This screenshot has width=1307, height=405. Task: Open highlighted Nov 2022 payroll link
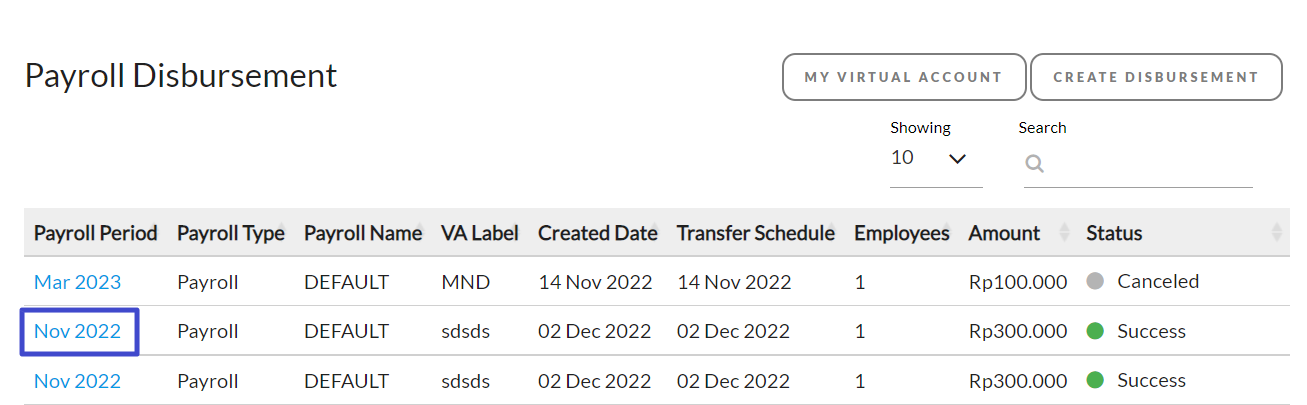point(77,331)
